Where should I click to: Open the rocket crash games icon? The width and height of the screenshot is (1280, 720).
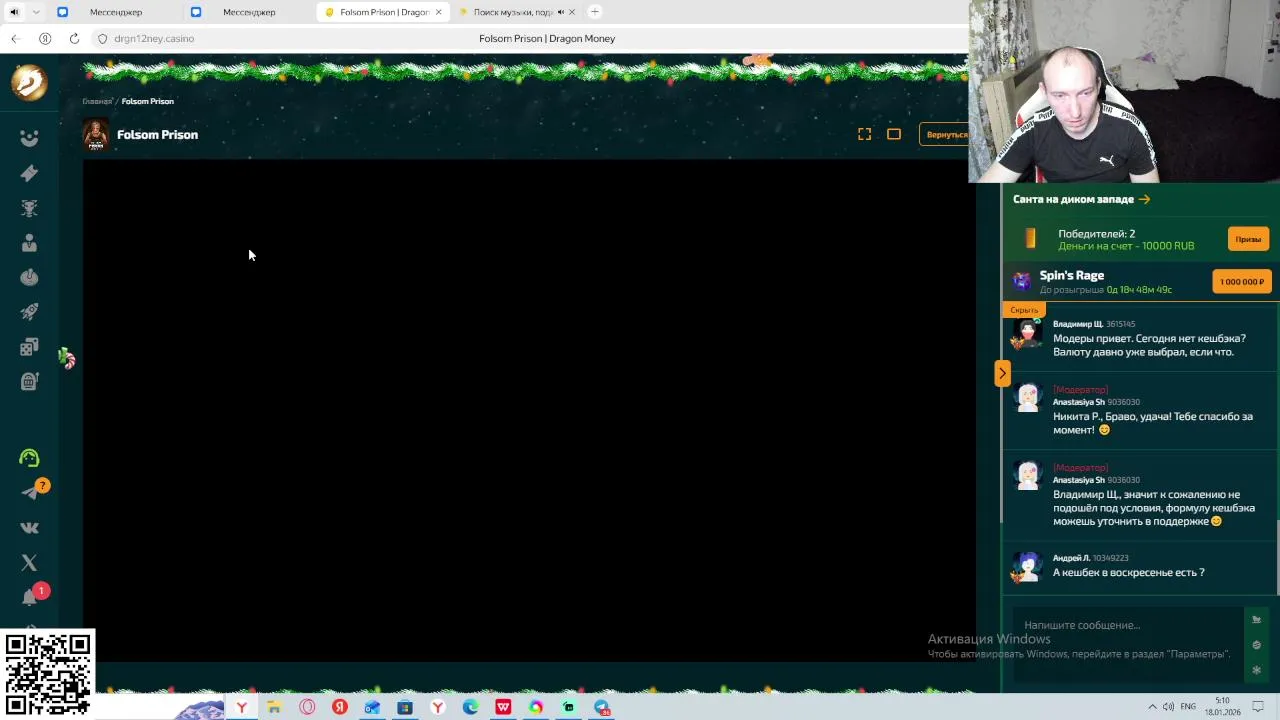pos(29,312)
